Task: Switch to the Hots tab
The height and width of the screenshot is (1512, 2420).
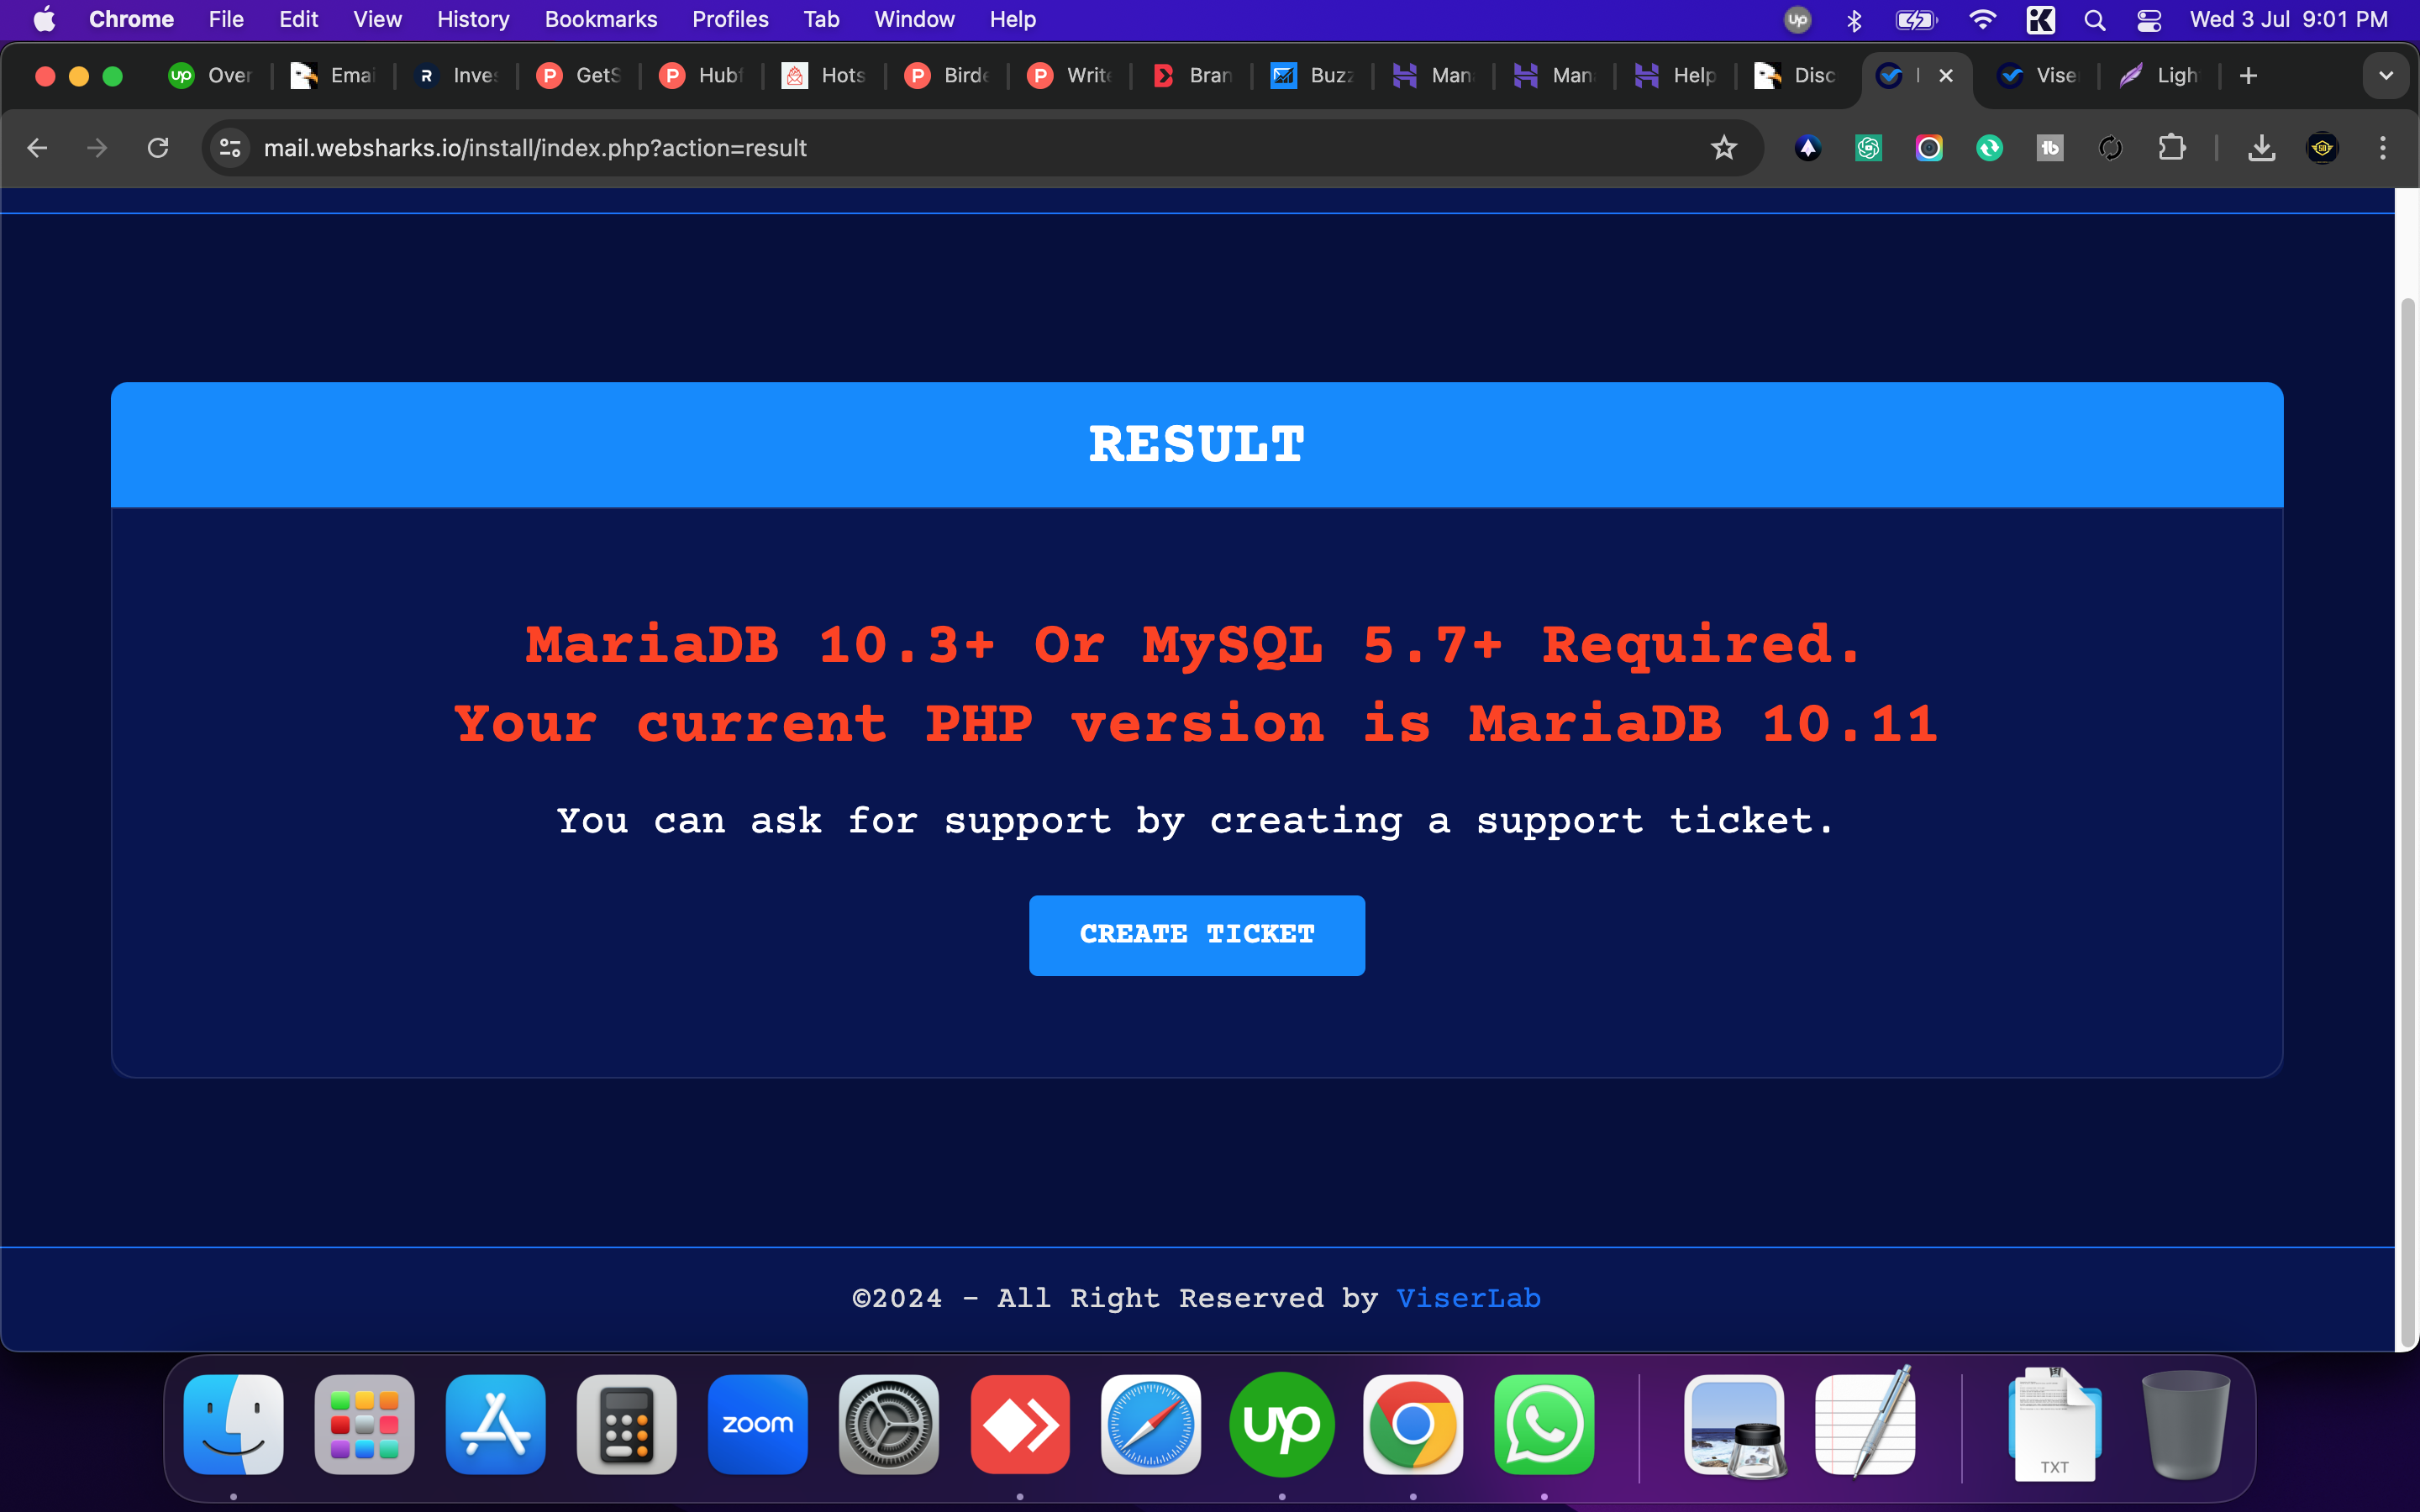Action: pos(824,76)
